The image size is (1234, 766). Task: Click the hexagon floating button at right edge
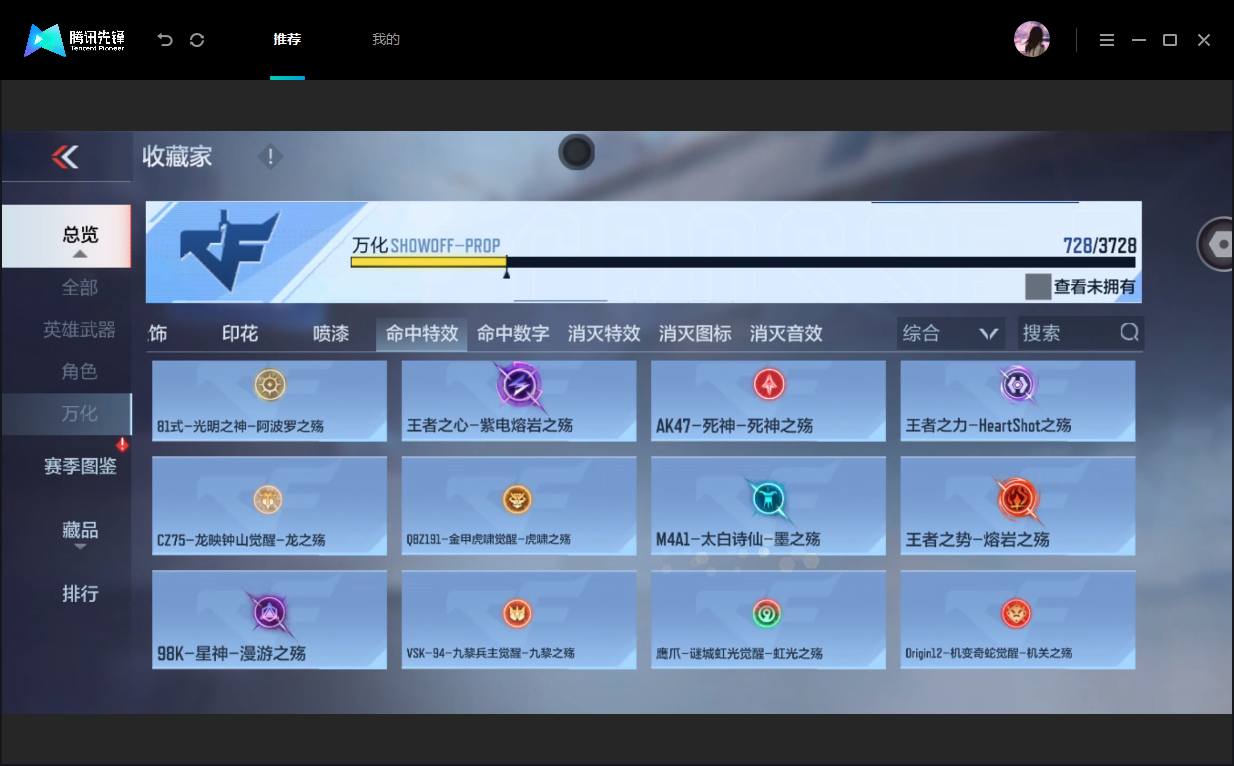tap(1217, 244)
